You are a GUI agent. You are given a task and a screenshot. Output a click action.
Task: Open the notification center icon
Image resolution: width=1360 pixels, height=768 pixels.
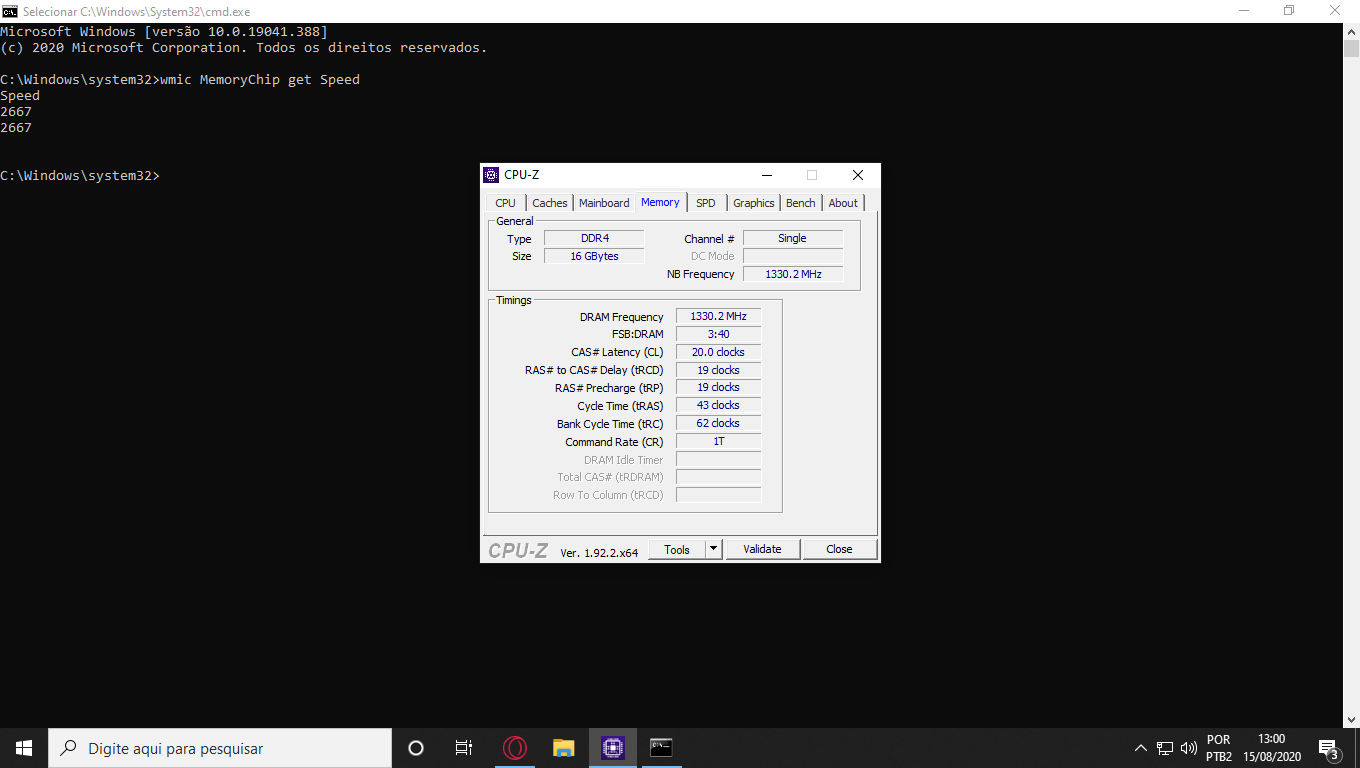(1329, 748)
